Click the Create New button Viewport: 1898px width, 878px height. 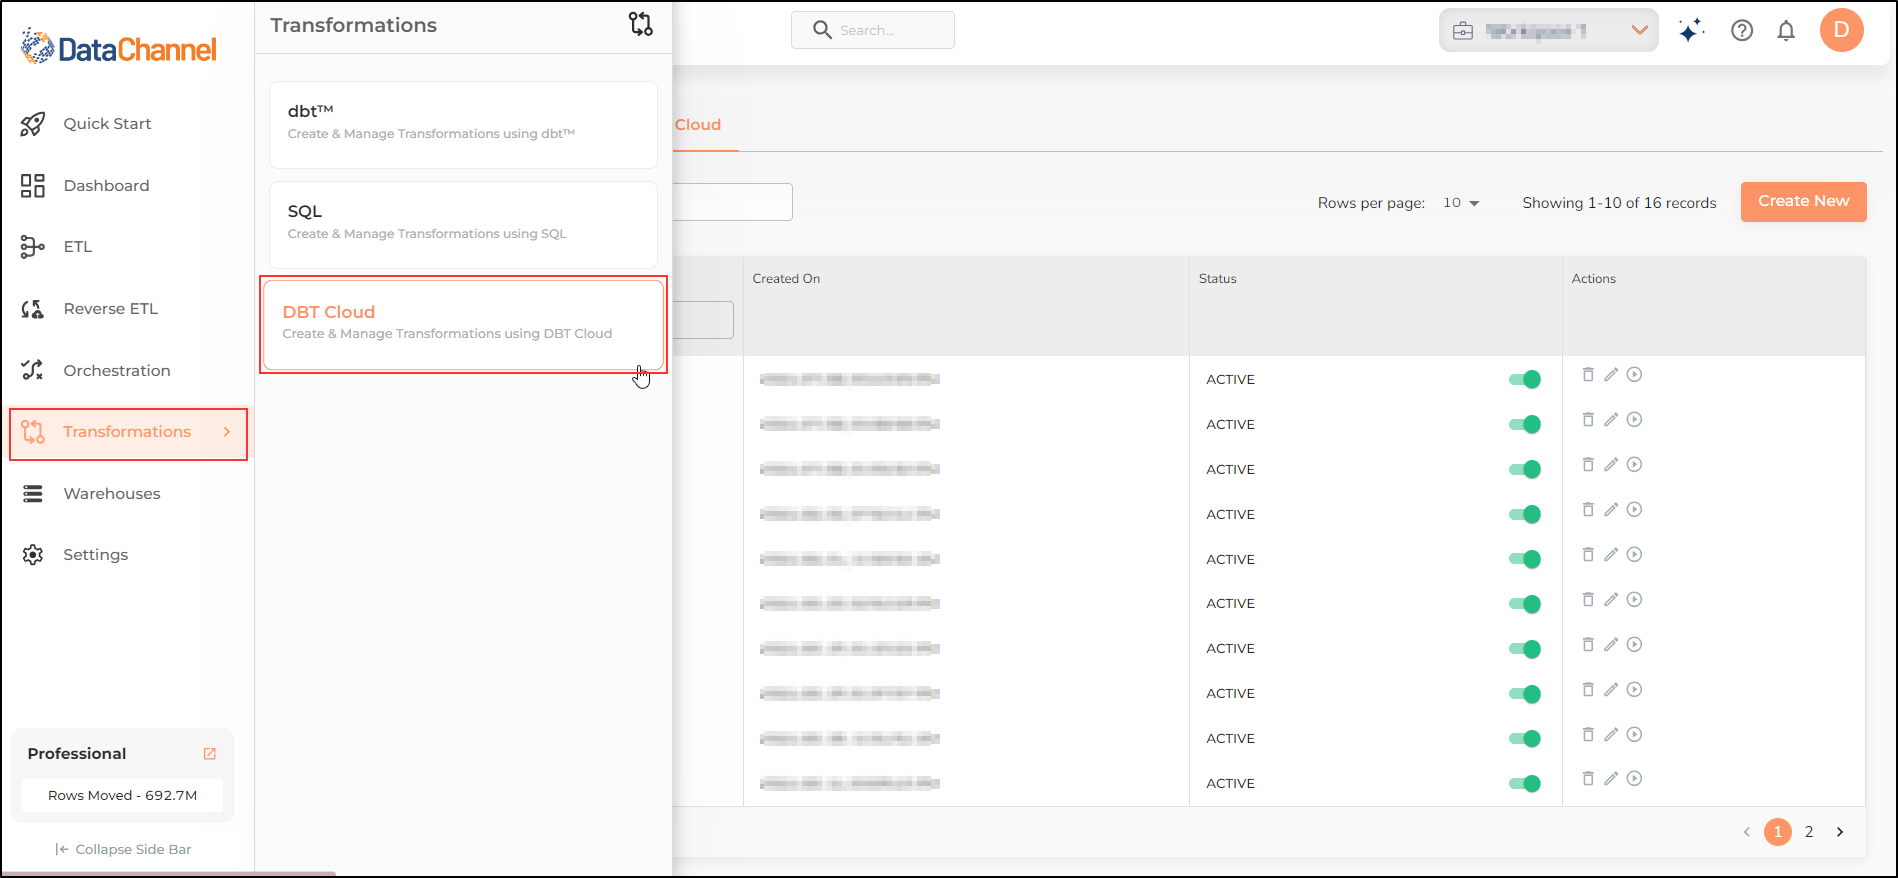(1804, 201)
